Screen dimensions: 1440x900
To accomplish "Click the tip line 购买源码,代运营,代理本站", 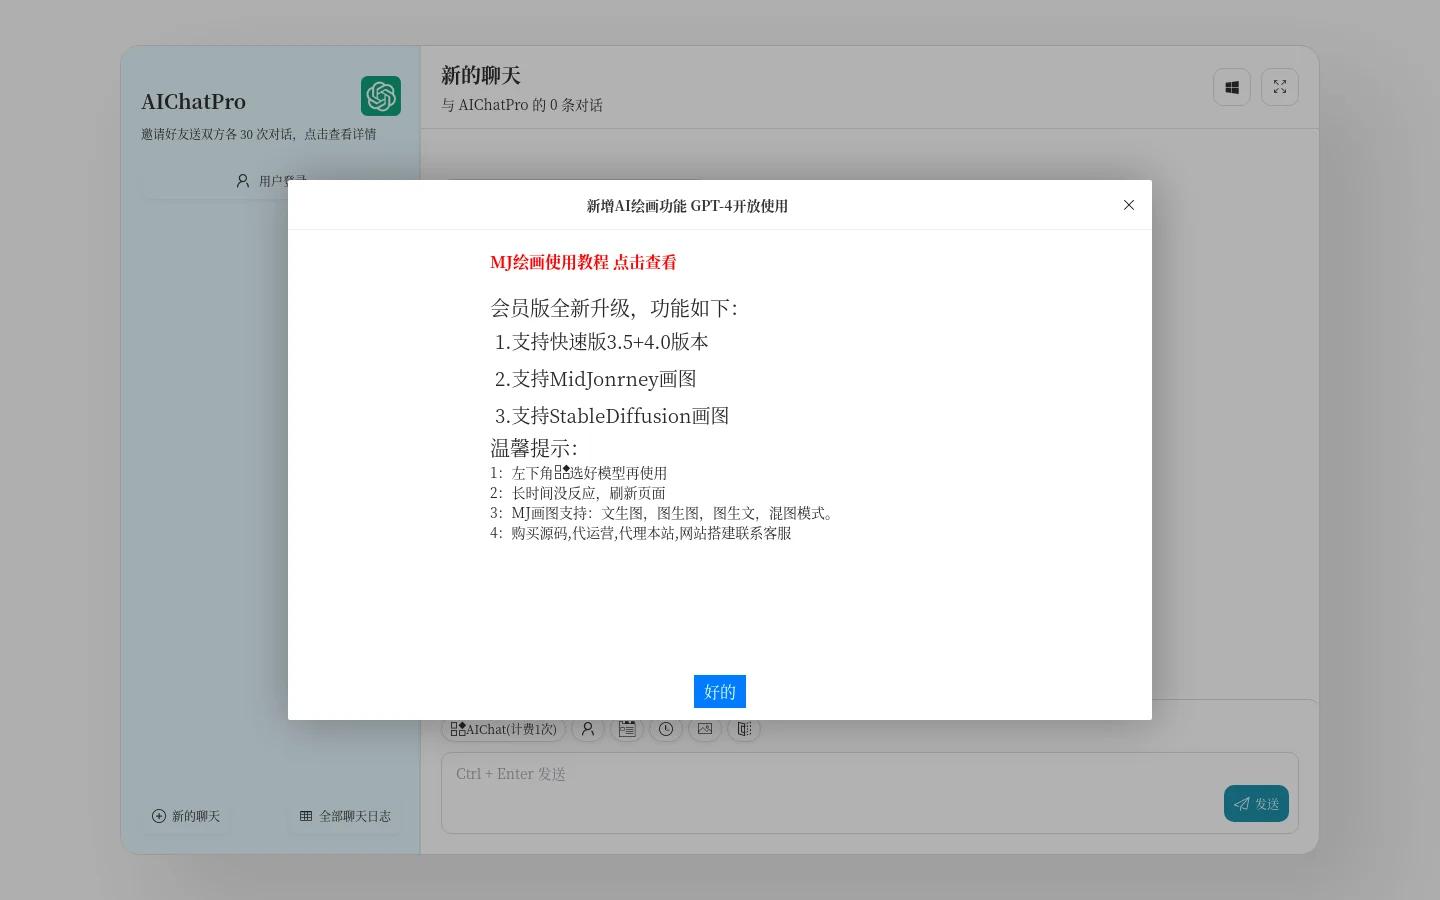I will [x=641, y=533].
